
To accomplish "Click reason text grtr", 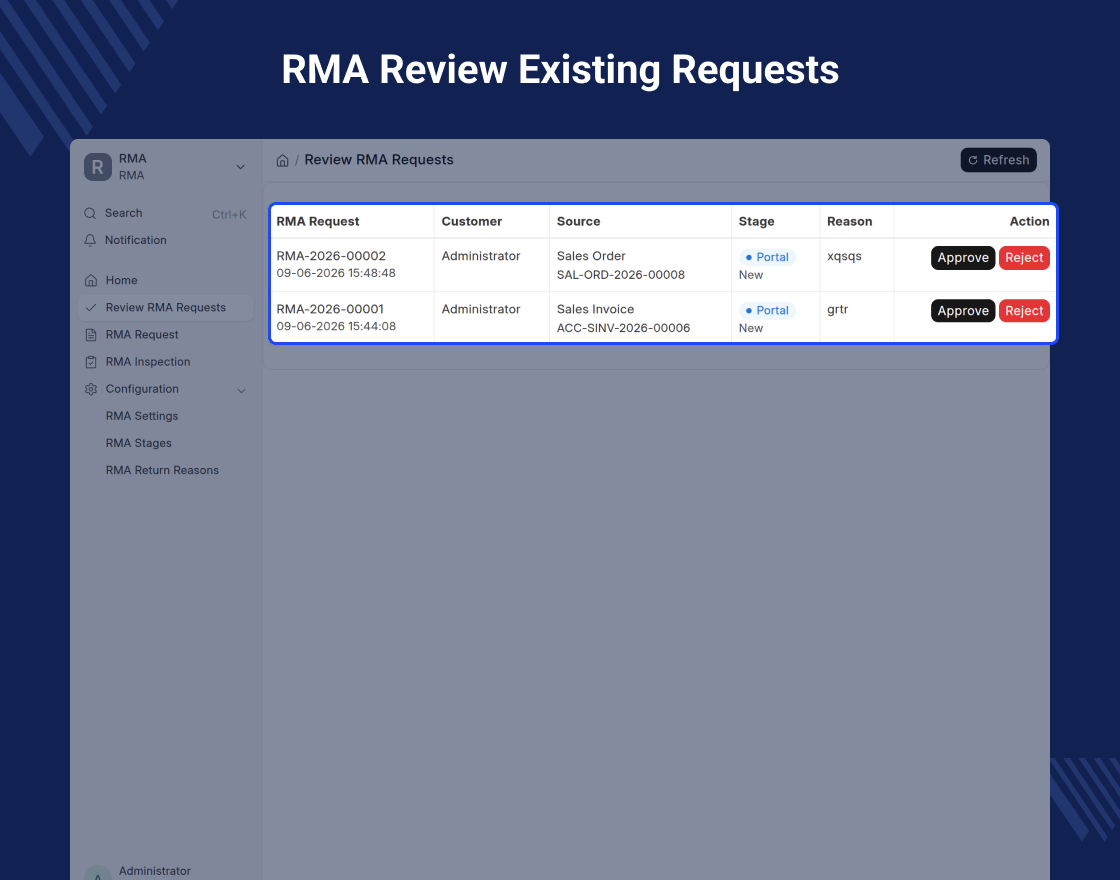I will click(x=838, y=309).
